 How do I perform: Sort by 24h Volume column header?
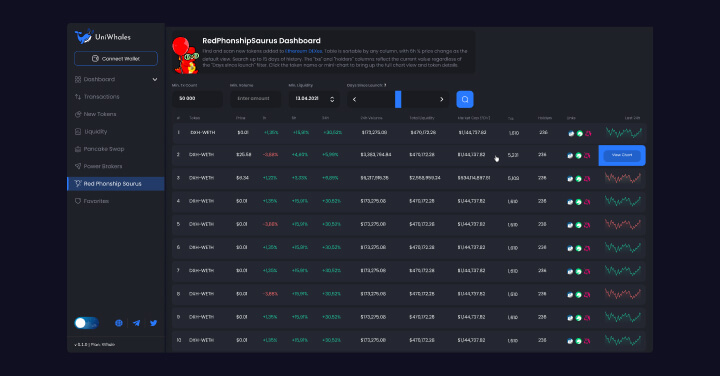tap(371, 118)
